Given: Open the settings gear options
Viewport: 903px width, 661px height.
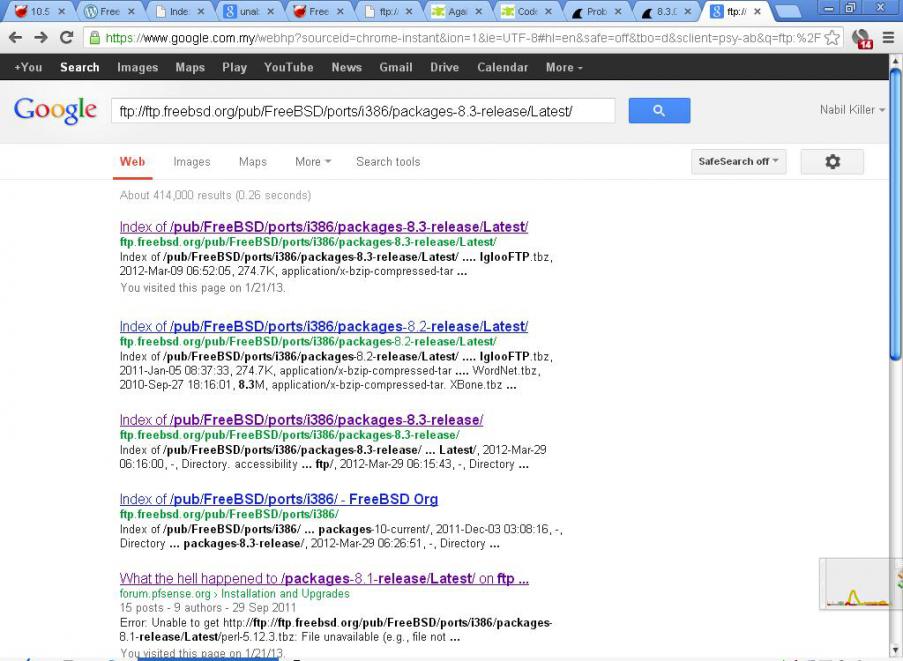Looking at the screenshot, I should [832, 162].
